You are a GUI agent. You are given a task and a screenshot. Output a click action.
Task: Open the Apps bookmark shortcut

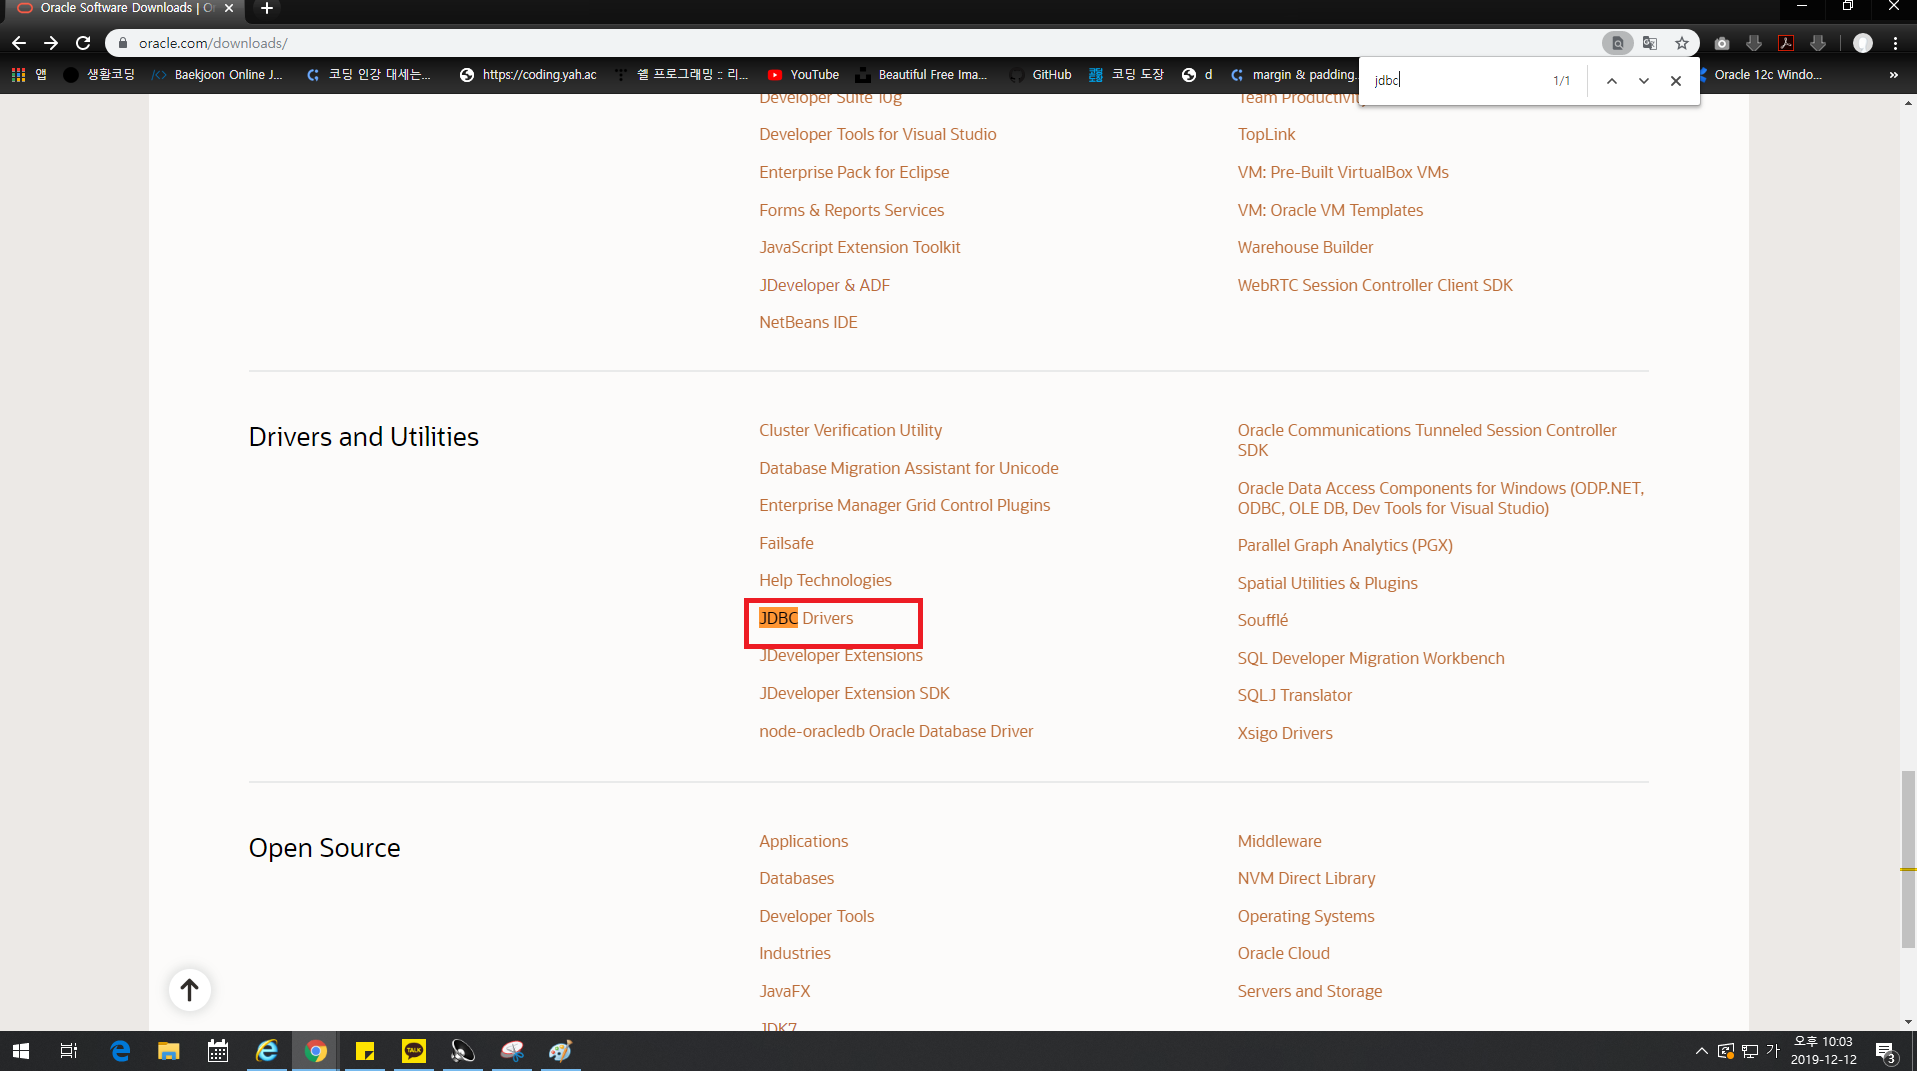(29, 75)
